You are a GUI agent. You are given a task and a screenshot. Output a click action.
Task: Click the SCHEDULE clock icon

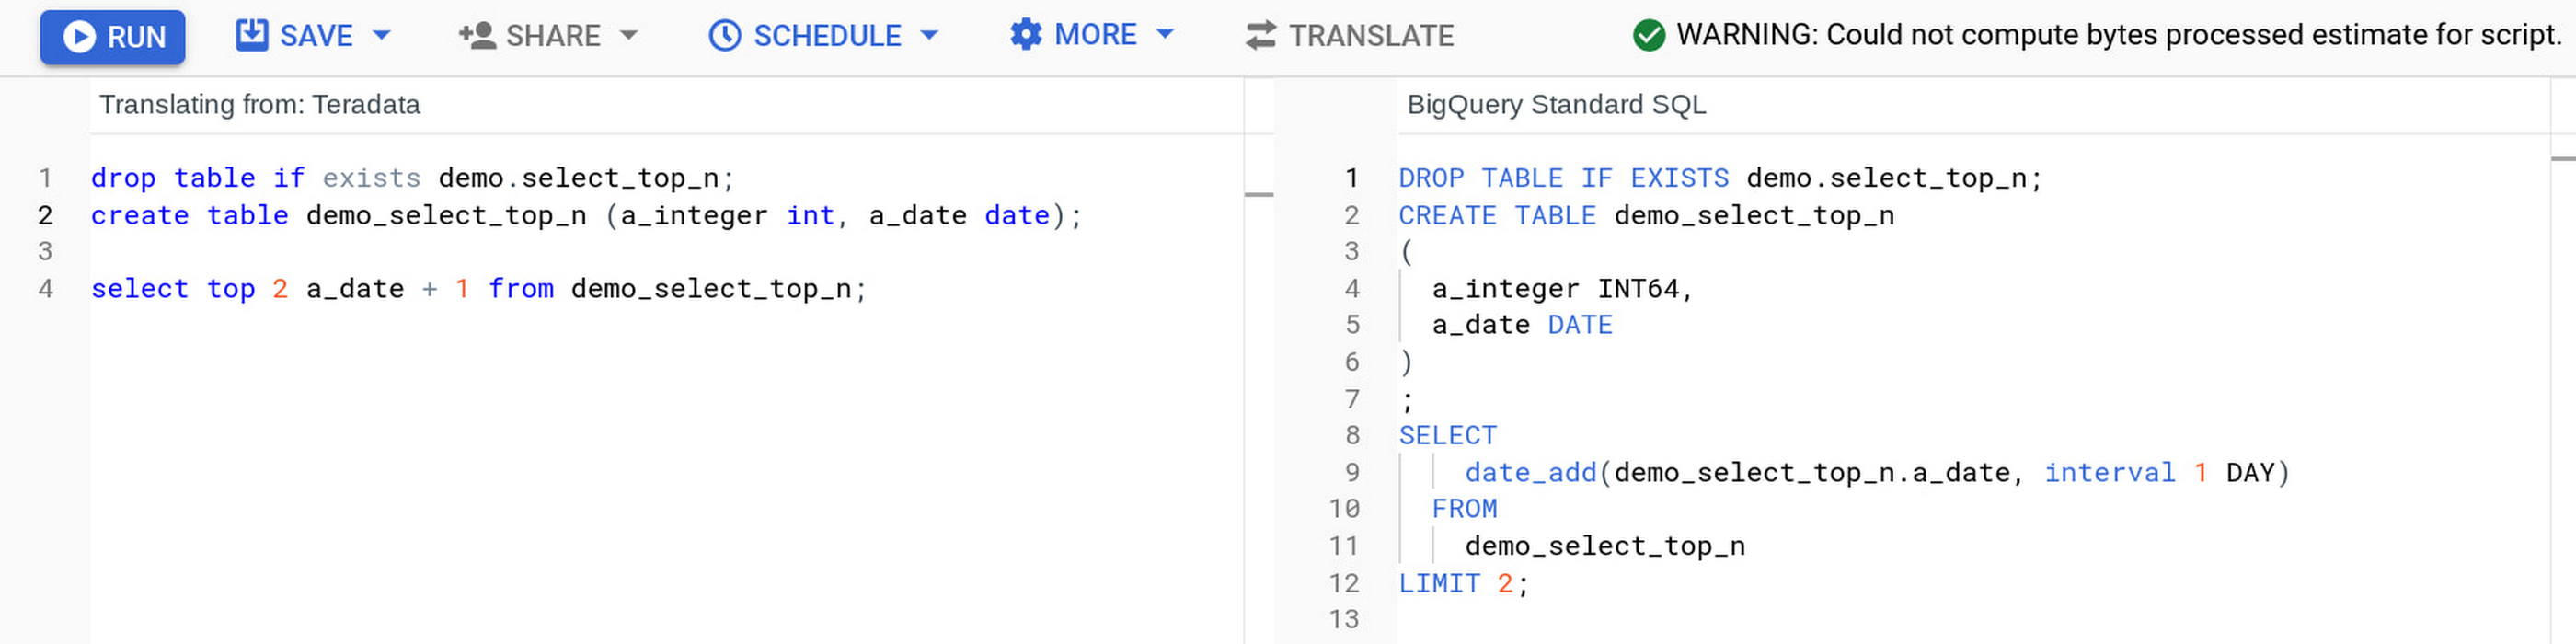coord(725,35)
